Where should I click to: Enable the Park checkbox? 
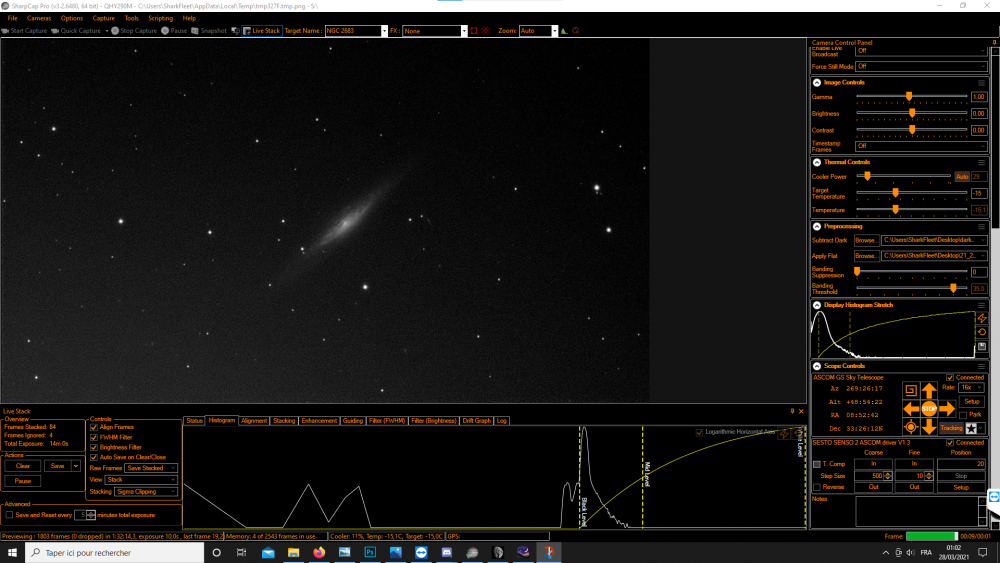pos(963,415)
